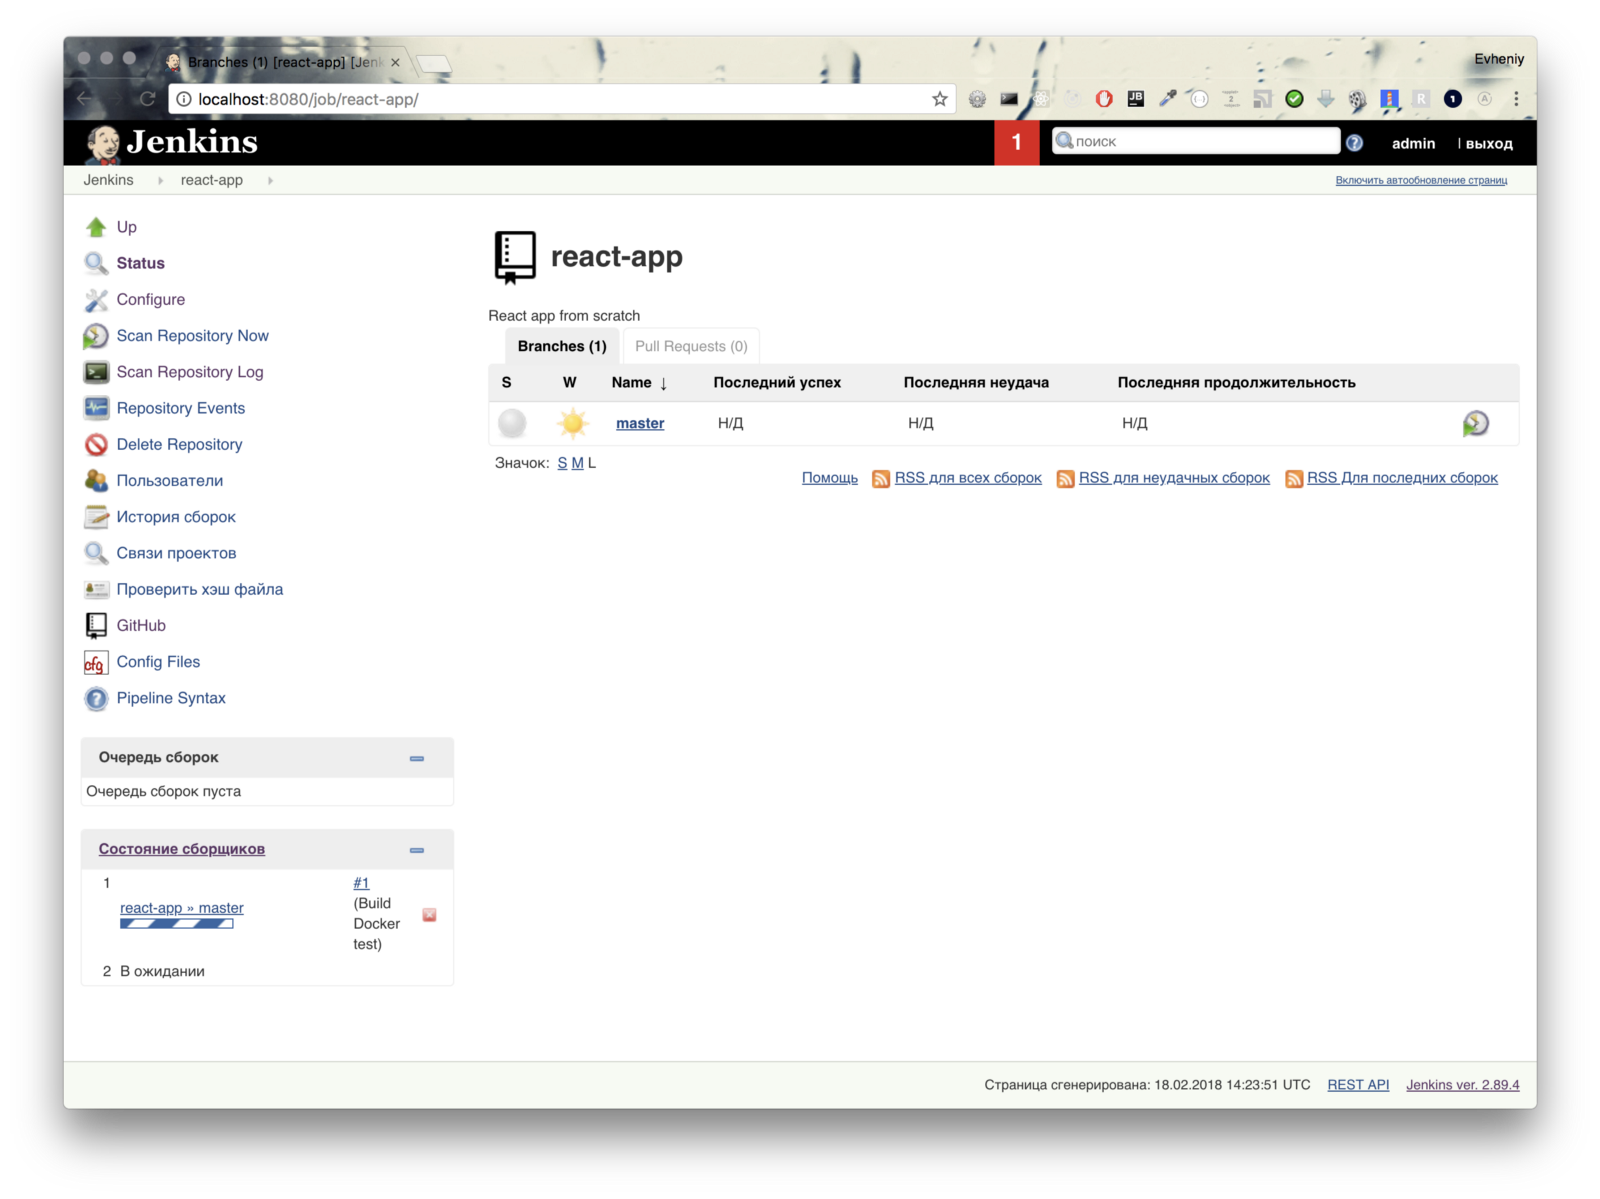Open the master branch link
1600x1199 pixels.
(x=640, y=423)
